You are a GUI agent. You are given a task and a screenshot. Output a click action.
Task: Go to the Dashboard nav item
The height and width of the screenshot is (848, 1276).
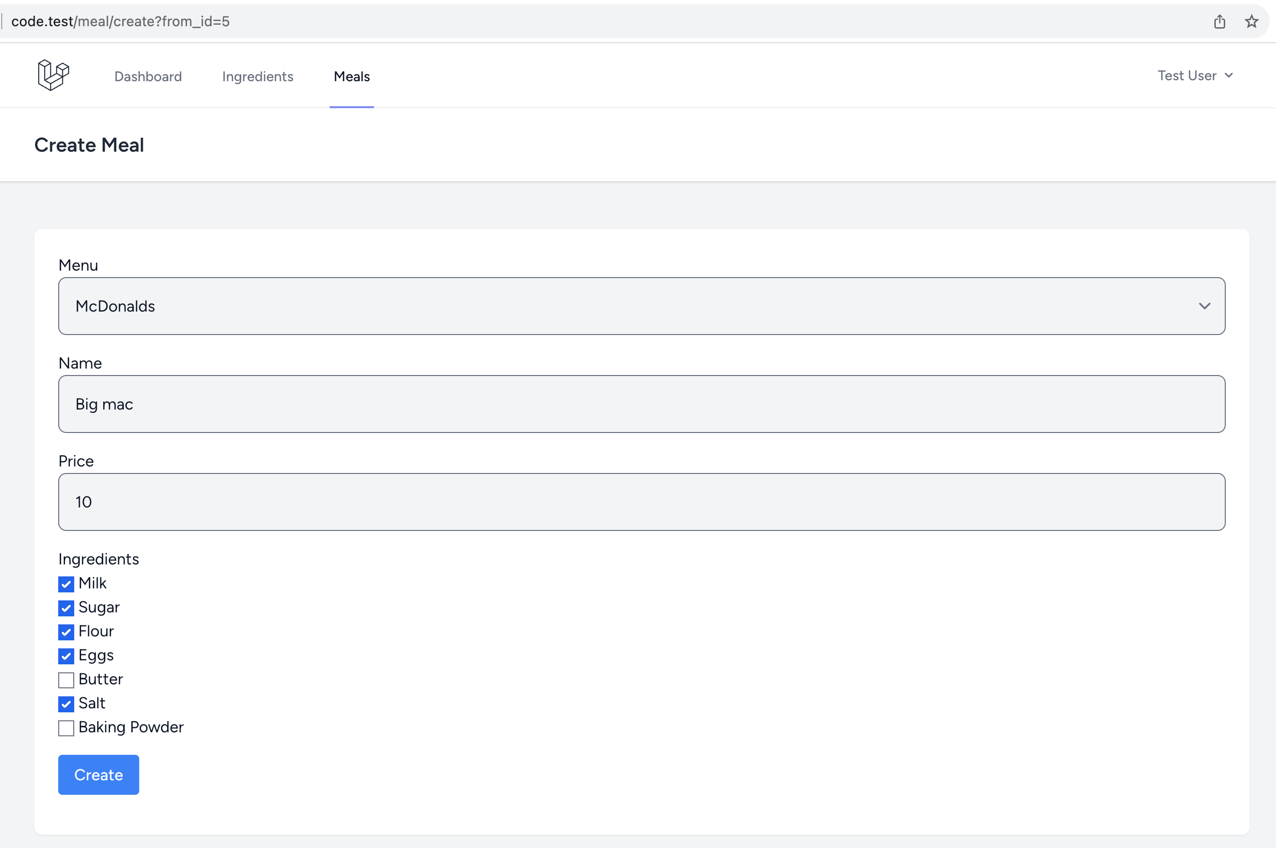tap(148, 77)
